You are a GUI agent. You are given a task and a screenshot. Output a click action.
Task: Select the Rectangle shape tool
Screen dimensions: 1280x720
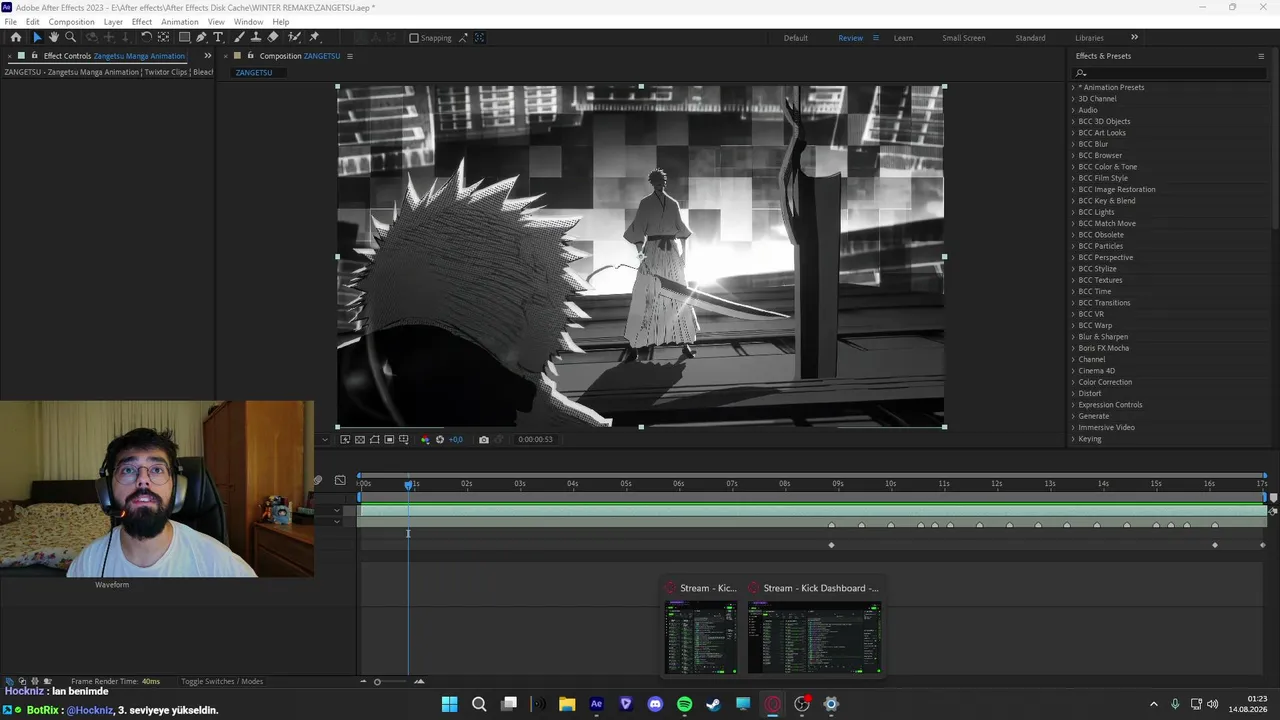184,38
